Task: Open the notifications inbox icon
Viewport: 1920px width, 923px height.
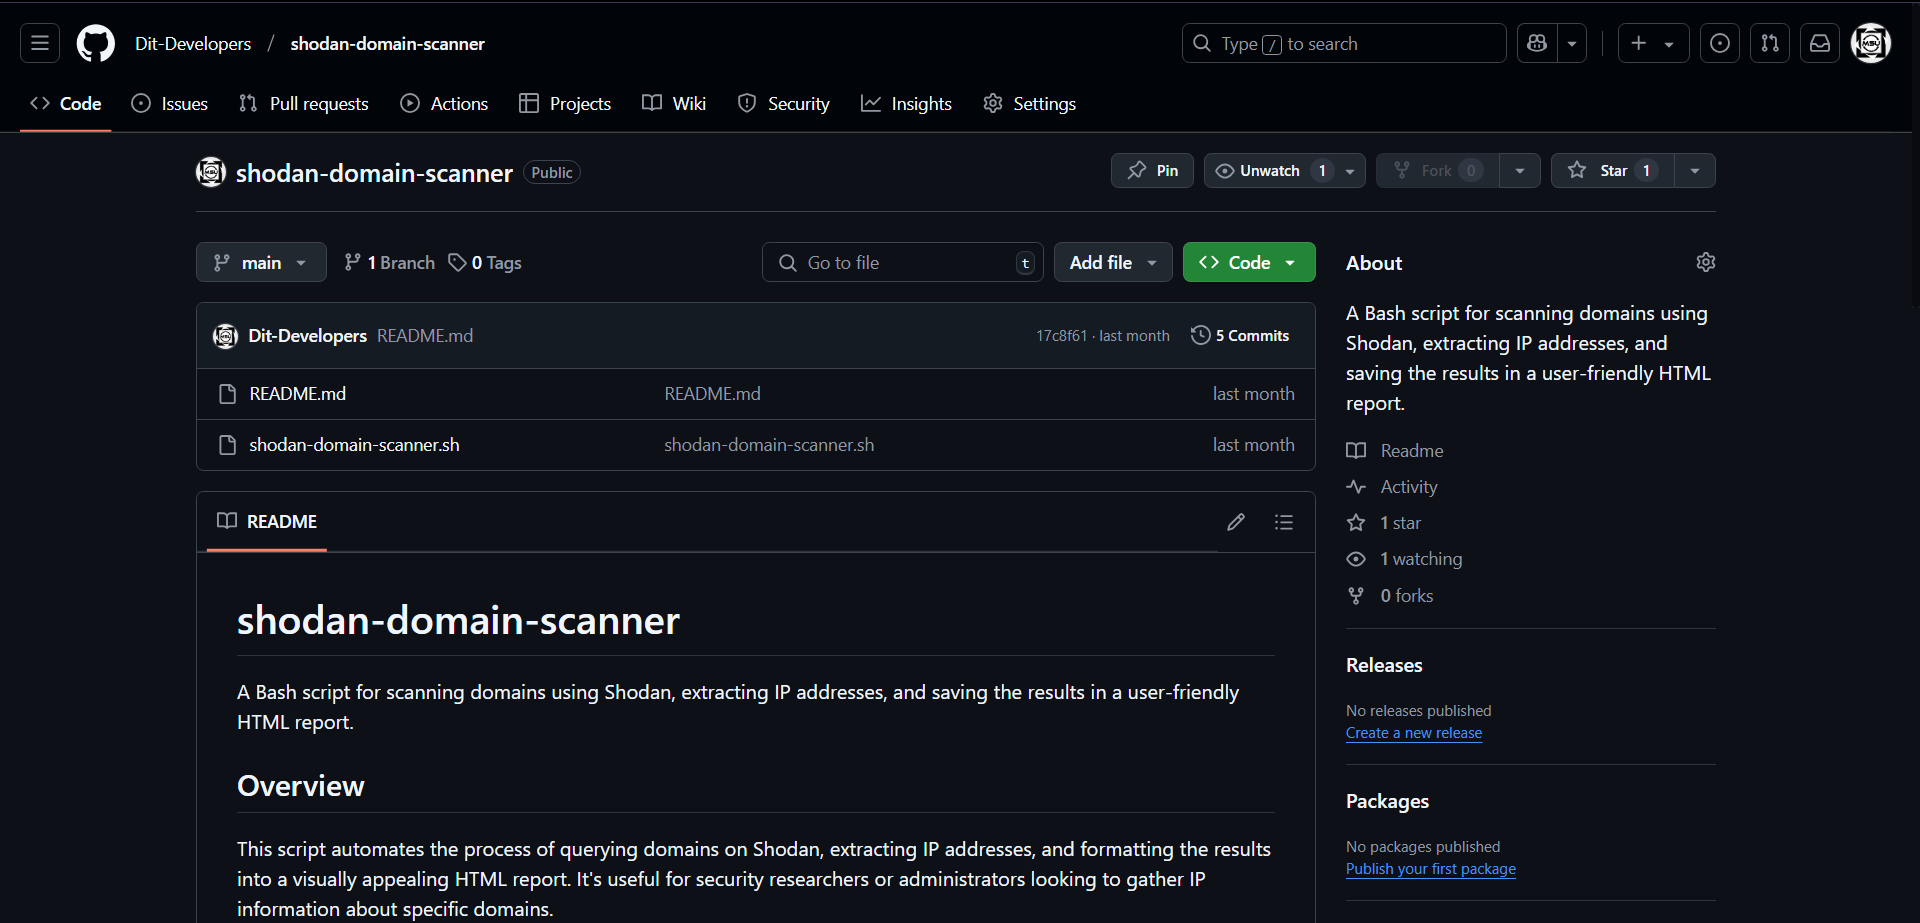Action: point(1819,43)
